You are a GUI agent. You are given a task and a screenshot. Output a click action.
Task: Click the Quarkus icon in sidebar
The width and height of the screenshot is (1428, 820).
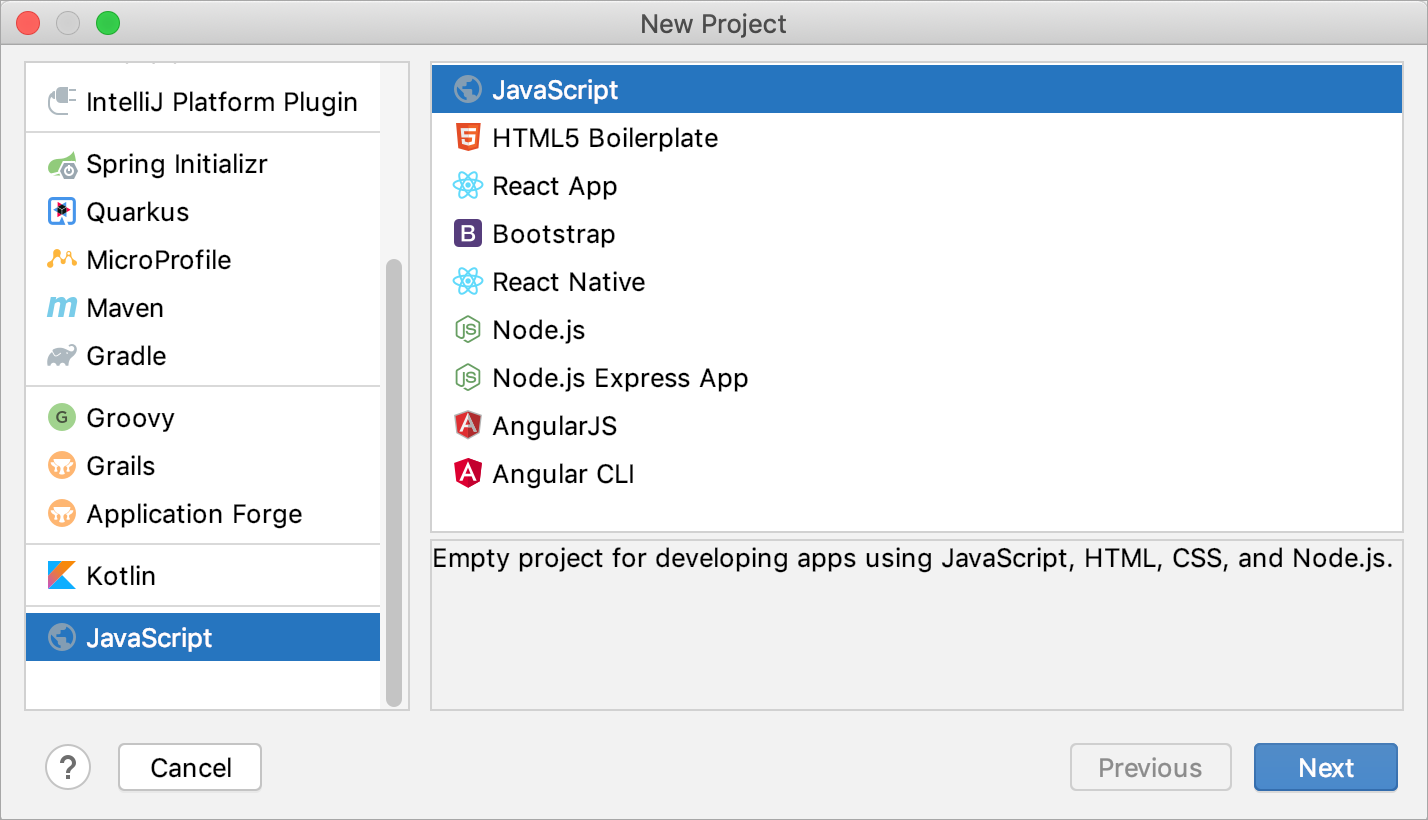pyautogui.click(x=62, y=212)
